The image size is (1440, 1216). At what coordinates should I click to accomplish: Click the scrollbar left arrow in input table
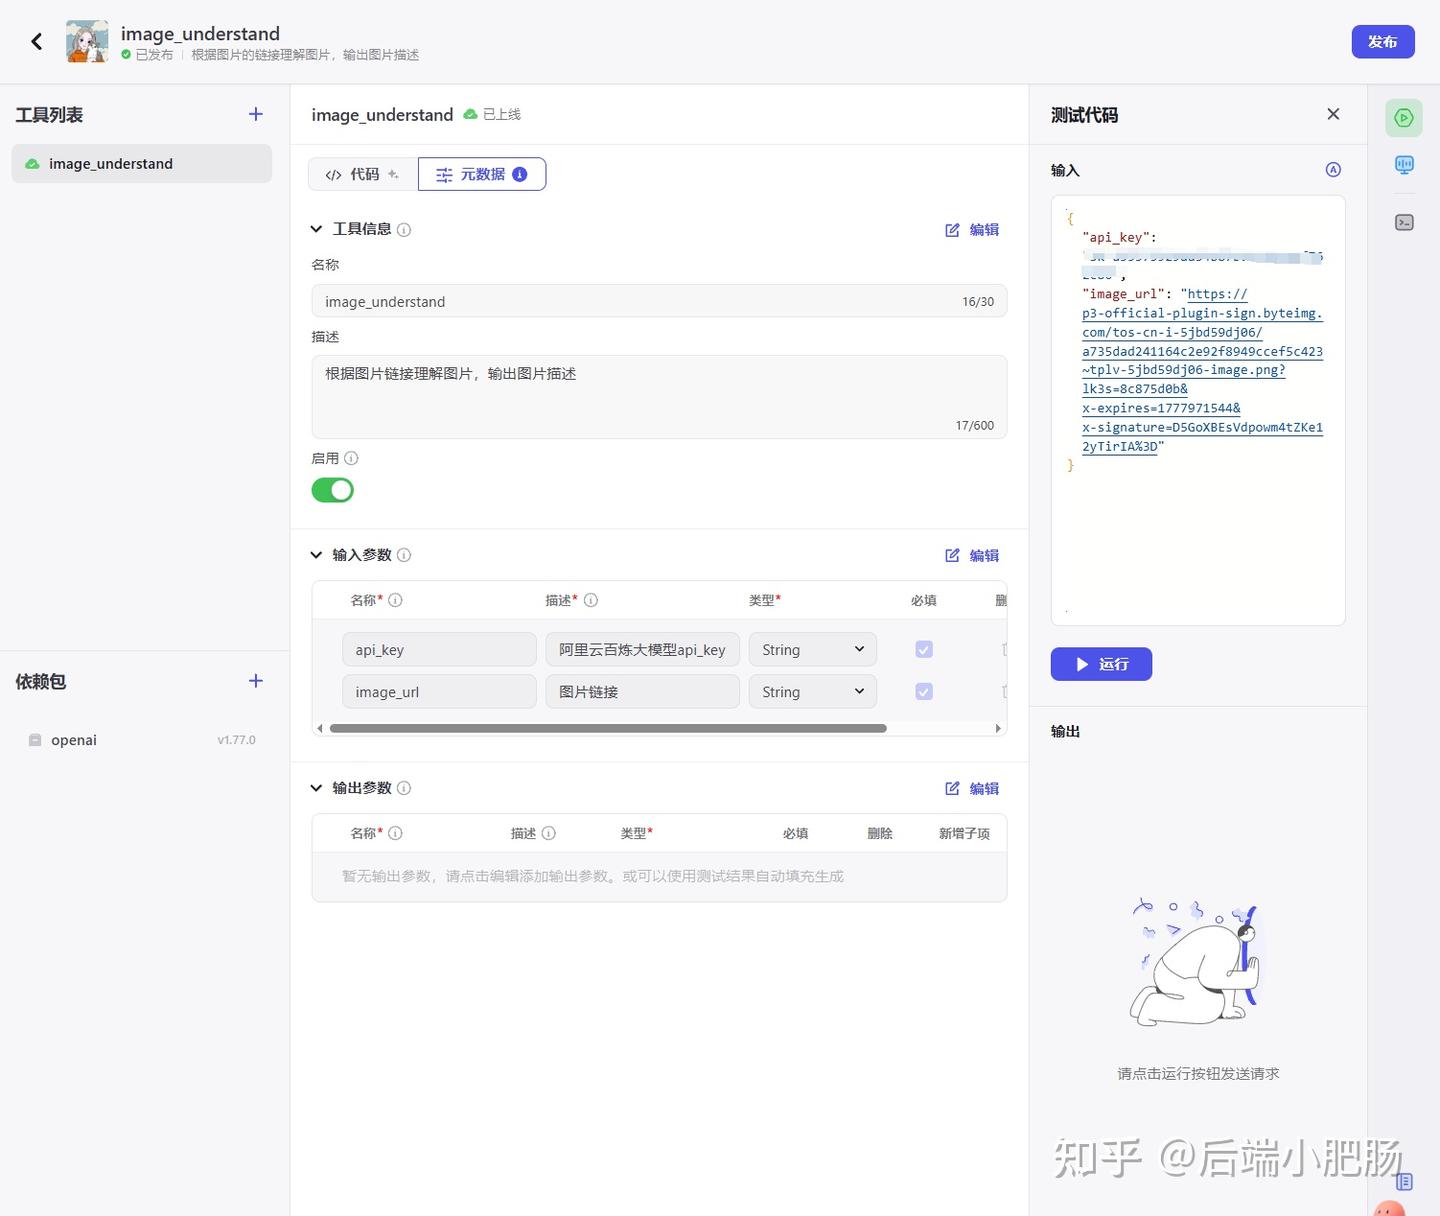320,728
